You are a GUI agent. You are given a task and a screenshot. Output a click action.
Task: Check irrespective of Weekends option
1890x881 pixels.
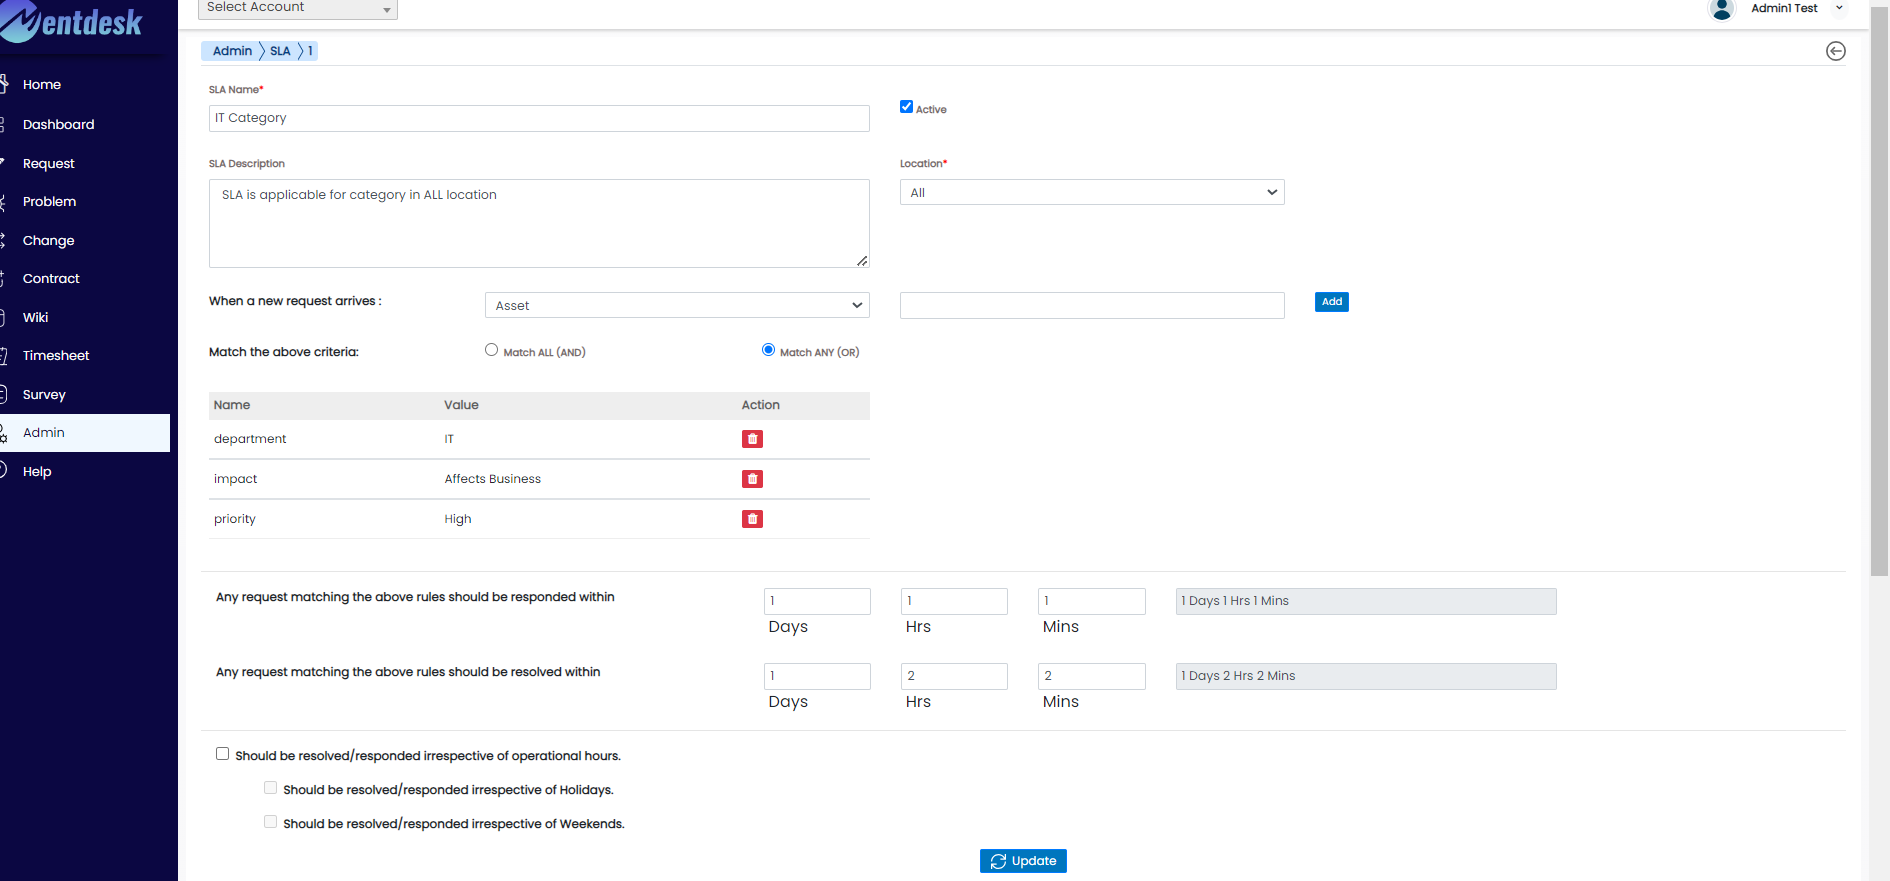click(270, 822)
